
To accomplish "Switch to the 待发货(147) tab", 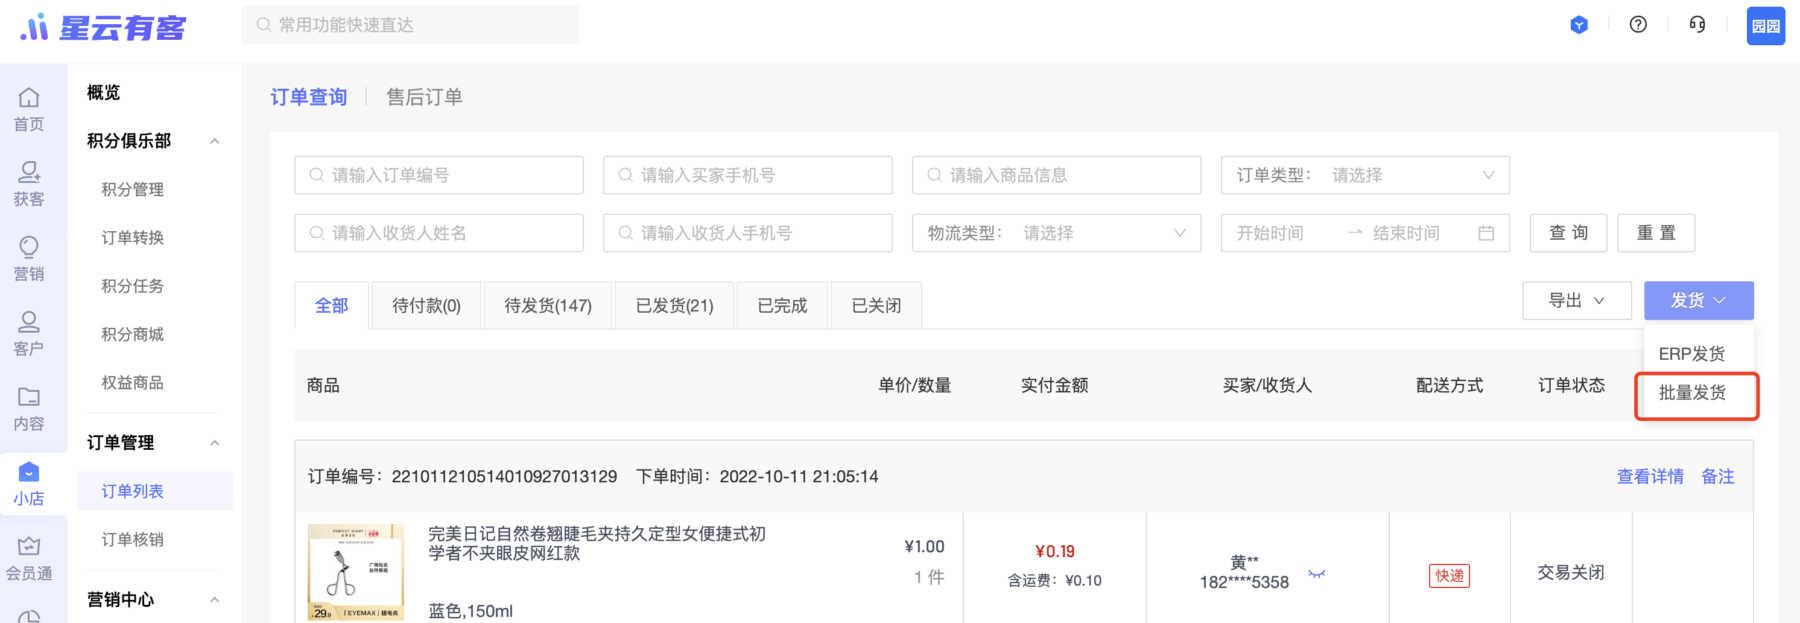I will point(547,305).
